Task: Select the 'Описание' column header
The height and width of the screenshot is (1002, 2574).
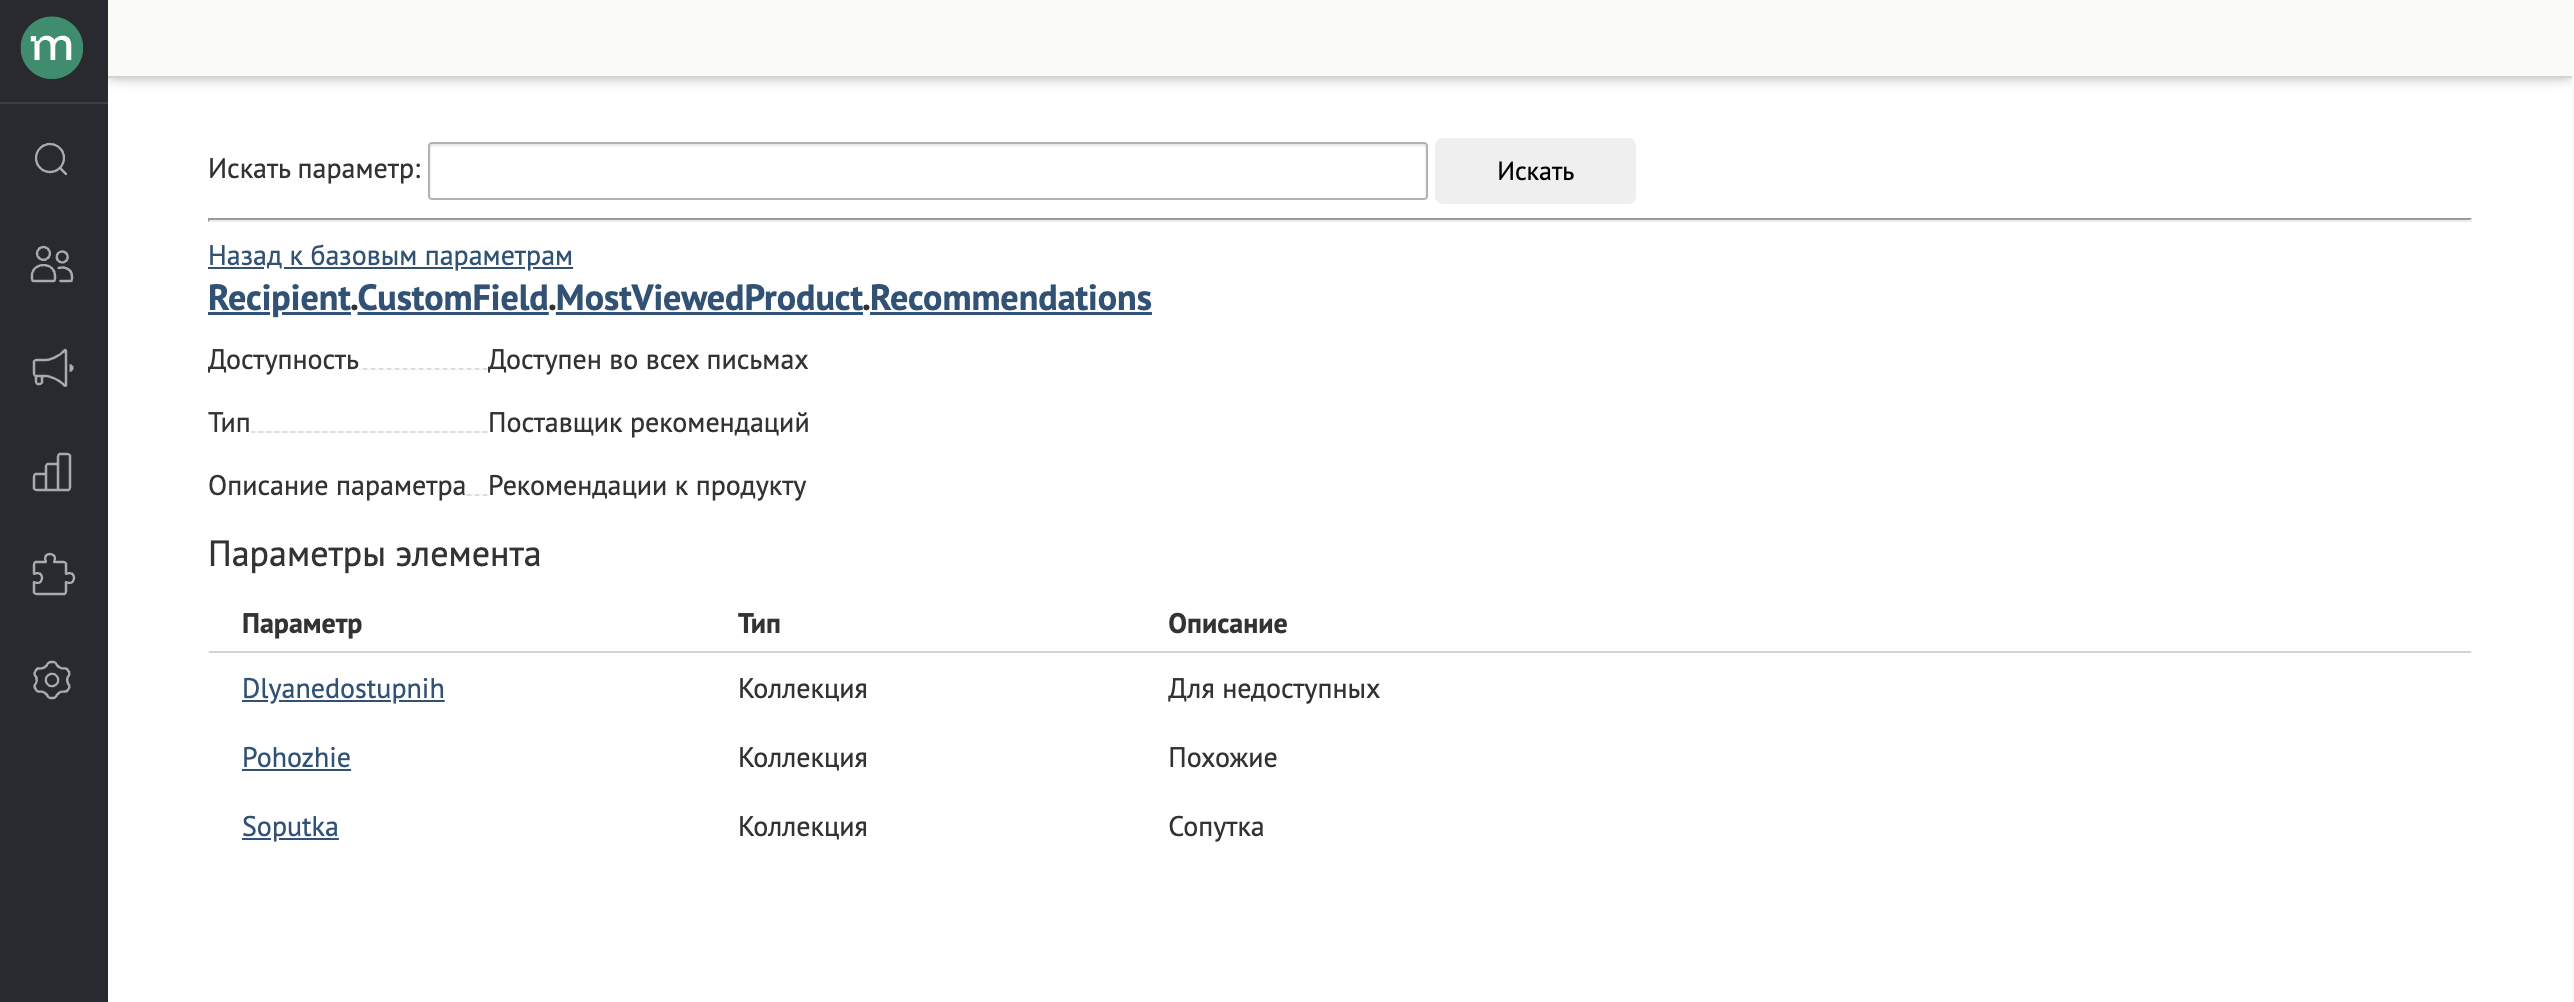Action: [x=1227, y=624]
